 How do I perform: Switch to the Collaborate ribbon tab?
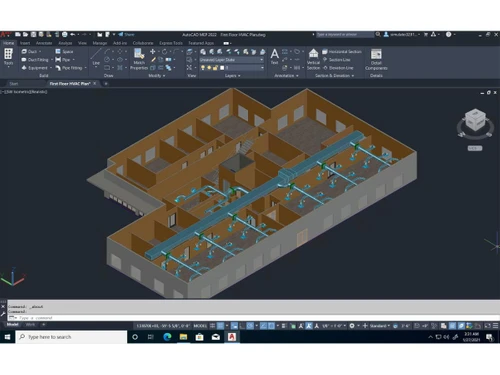143,43
